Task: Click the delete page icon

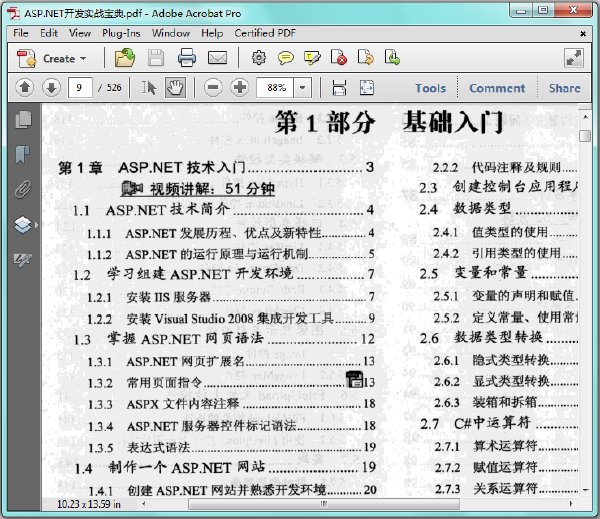Action: pyautogui.click(x=339, y=58)
